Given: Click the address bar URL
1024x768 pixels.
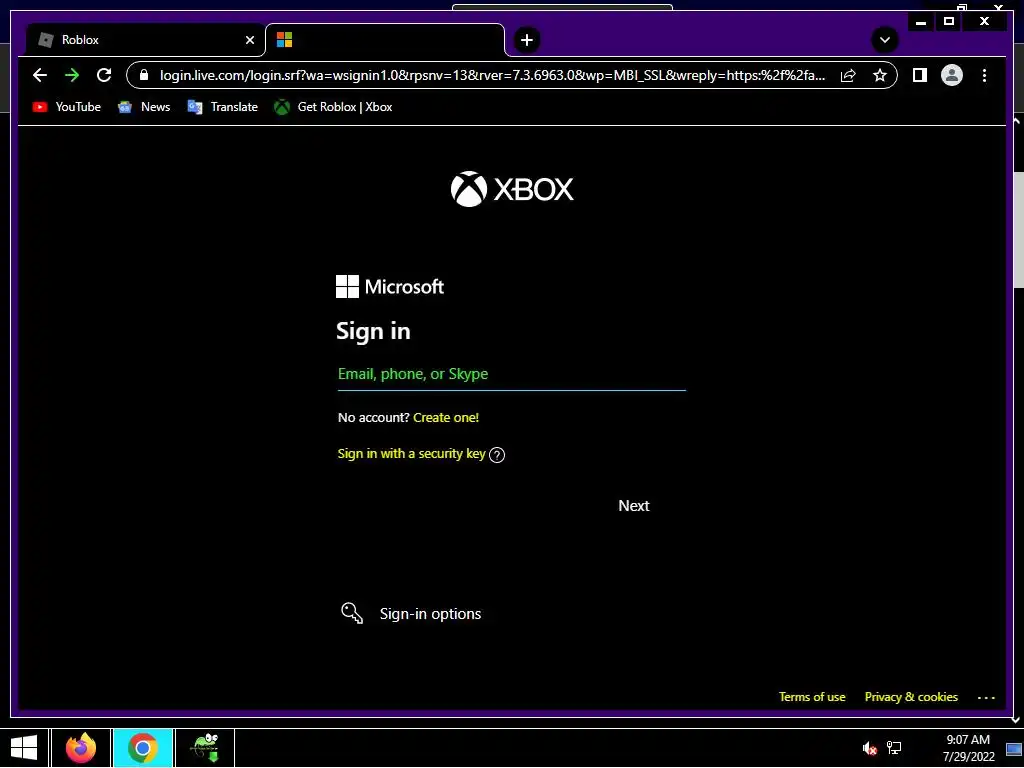Looking at the screenshot, I should click(492, 75).
